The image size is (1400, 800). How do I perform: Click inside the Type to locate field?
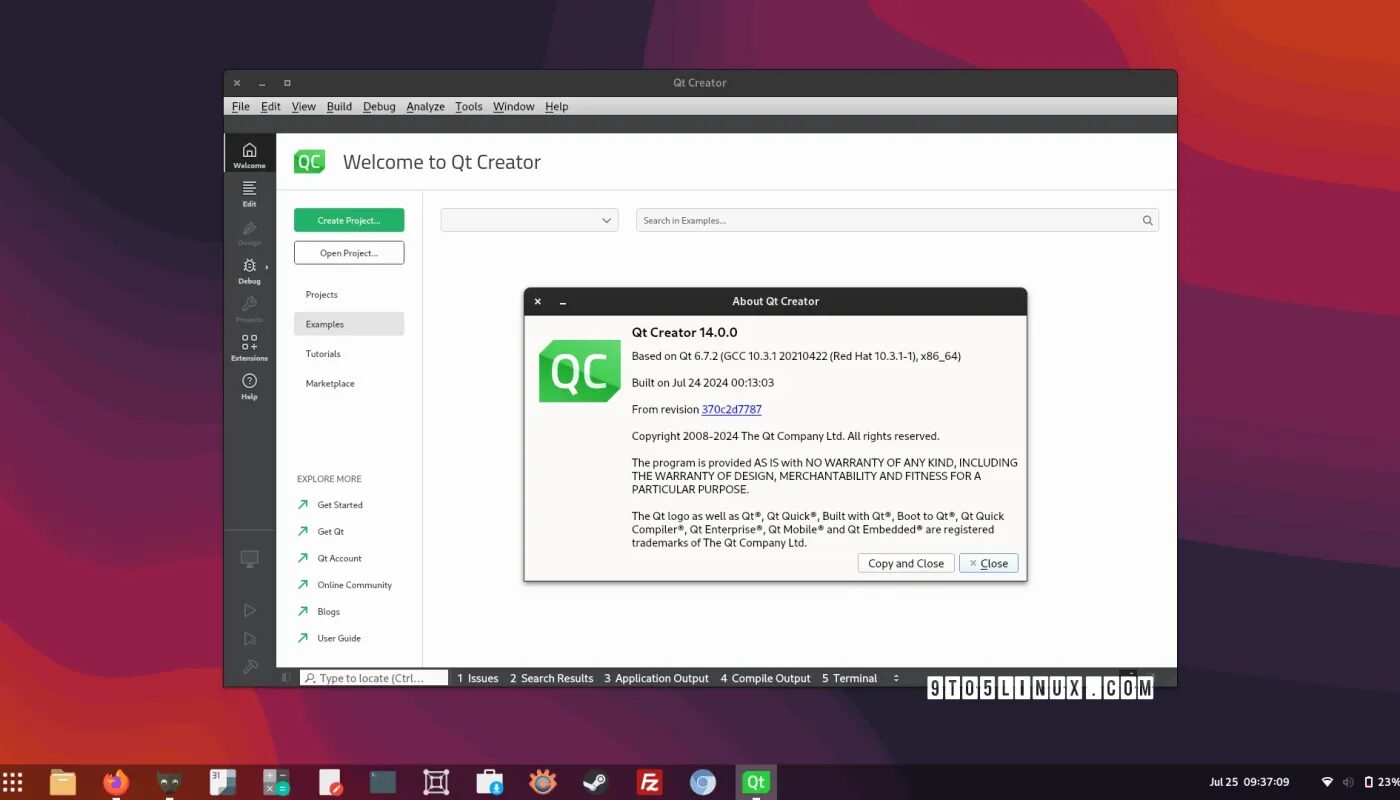pyautogui.click(x=375, y=677)
